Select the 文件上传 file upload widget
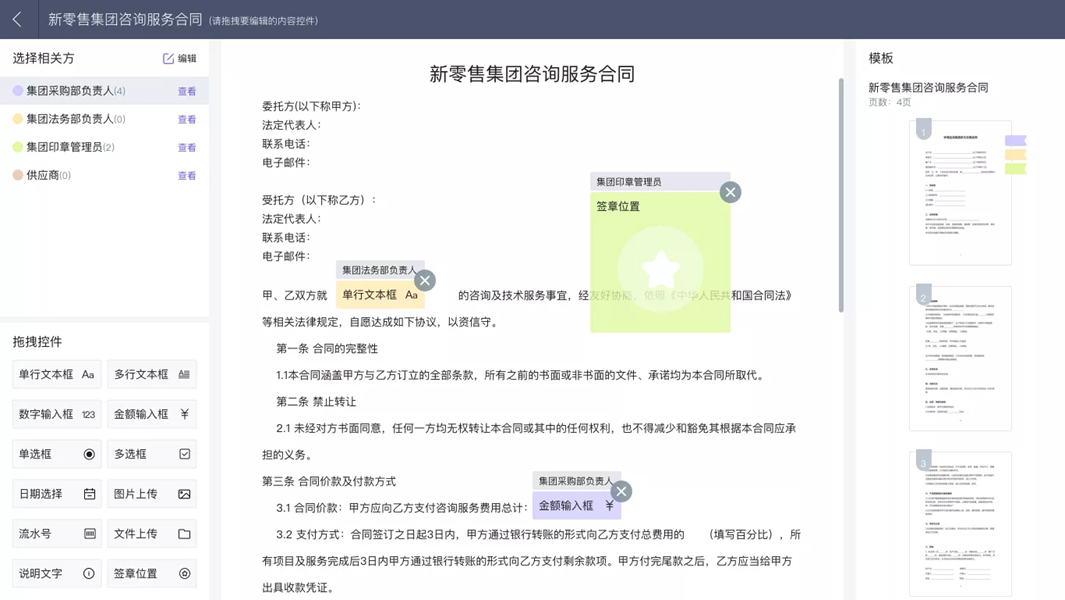This screenshot has width=1065, height=600. [152, 534]
